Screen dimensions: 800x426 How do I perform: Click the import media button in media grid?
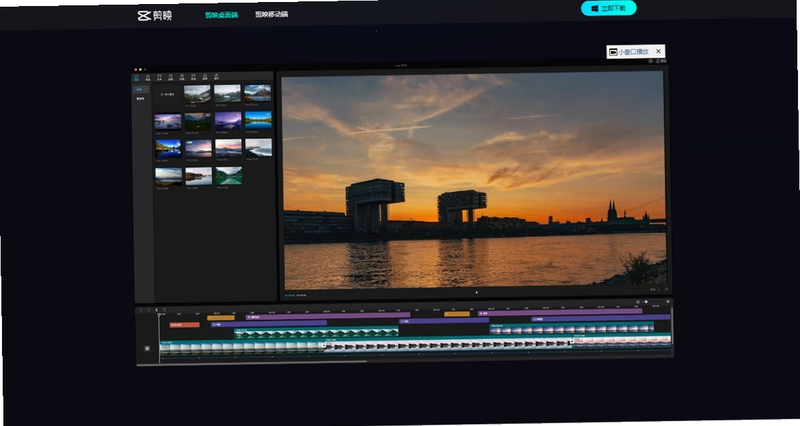[168, 94]
